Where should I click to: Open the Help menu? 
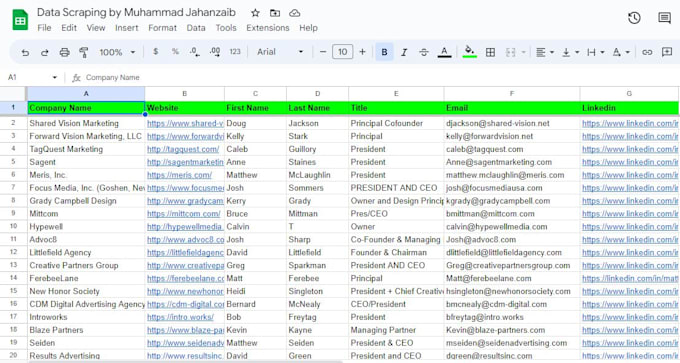(x=308, y=28)
